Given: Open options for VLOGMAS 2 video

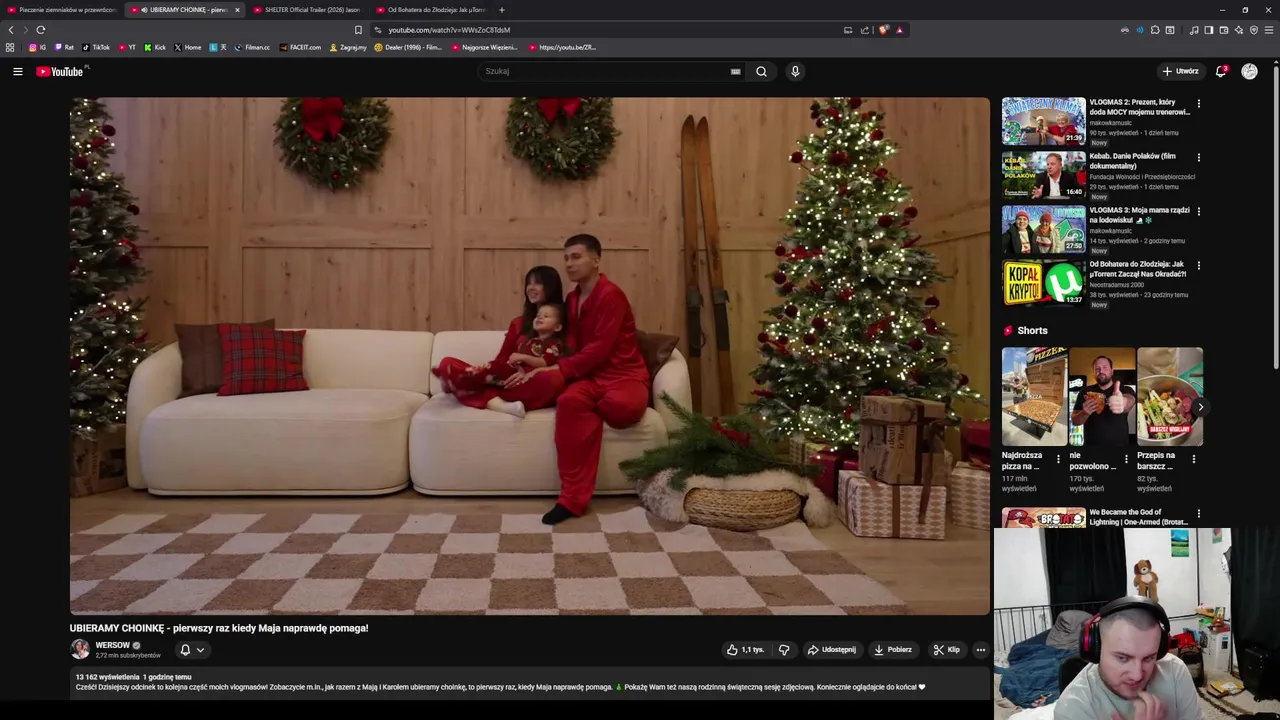Looking at the screenshot, I should tap(1198, 103).
